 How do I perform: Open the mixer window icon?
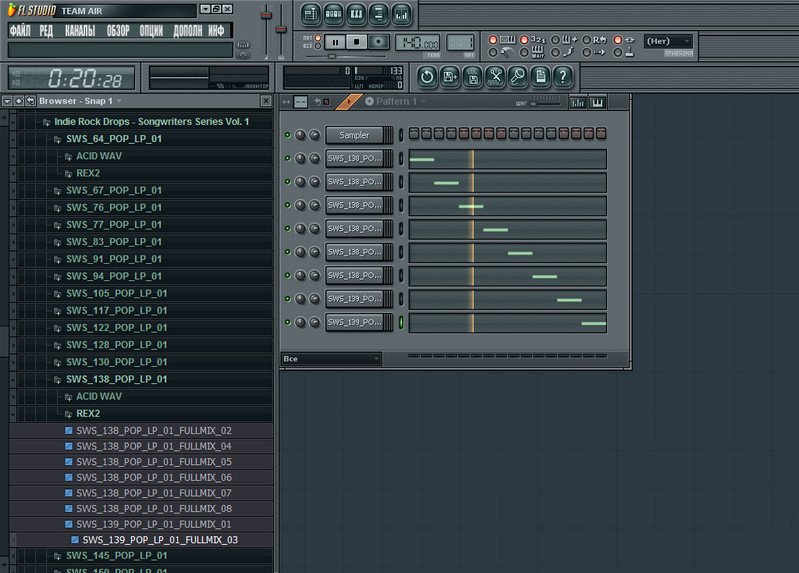[402, 14]
